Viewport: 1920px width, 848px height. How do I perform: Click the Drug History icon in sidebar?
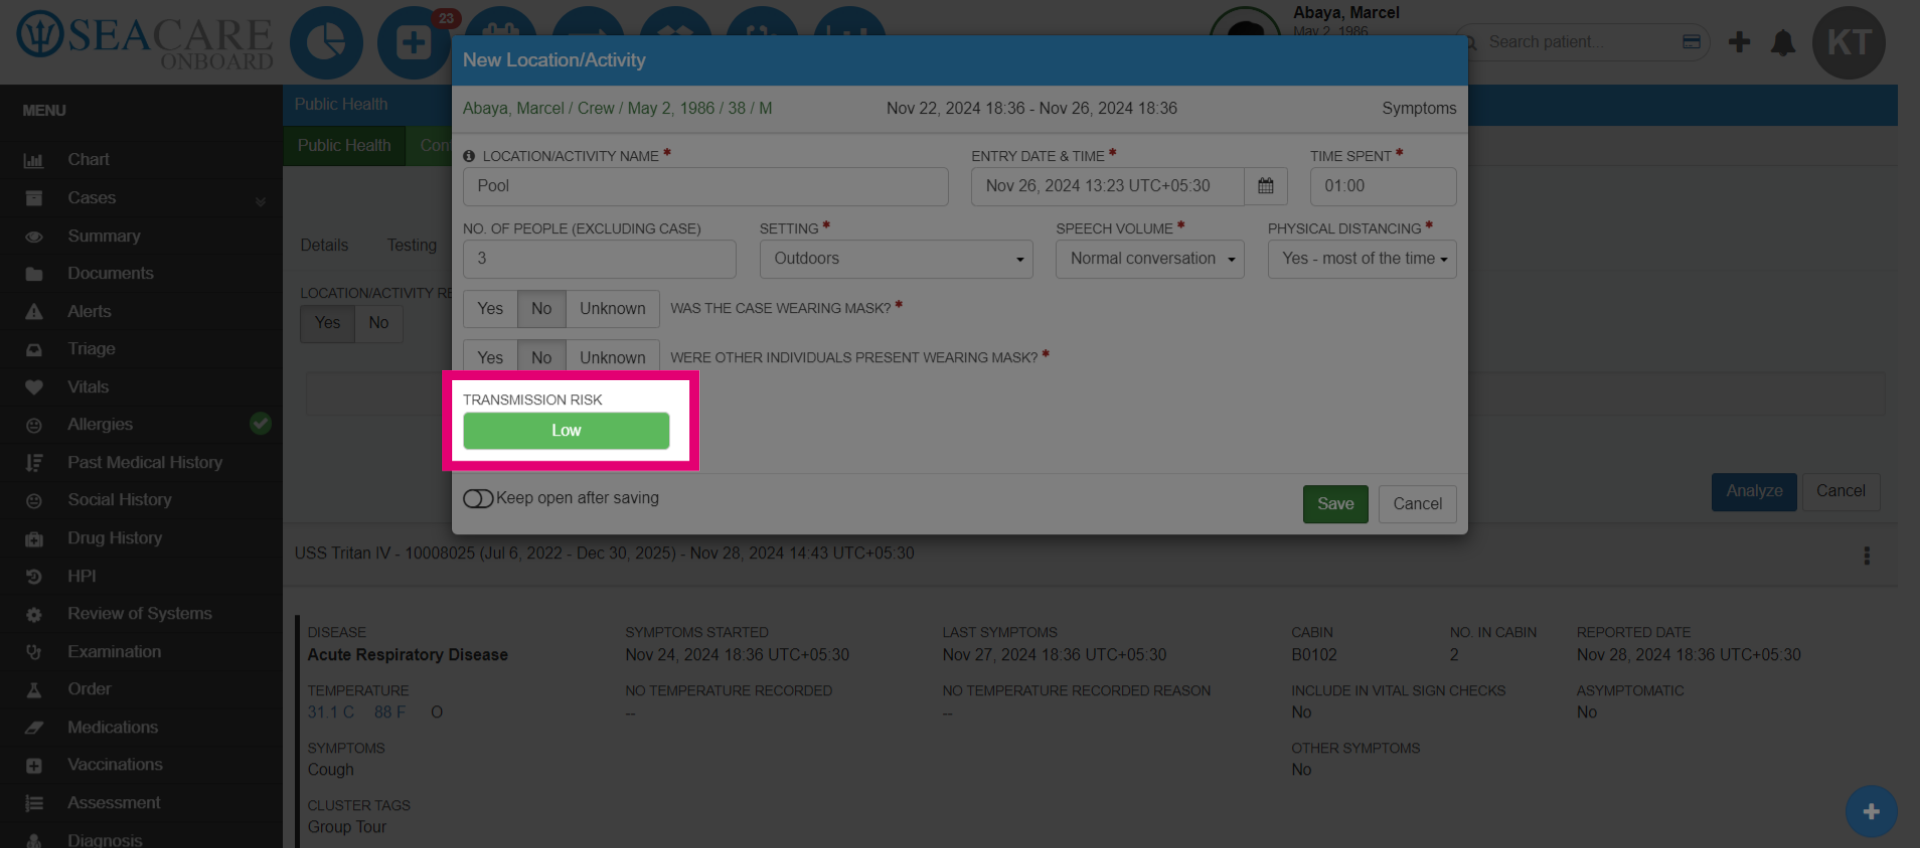coord(34,539)
